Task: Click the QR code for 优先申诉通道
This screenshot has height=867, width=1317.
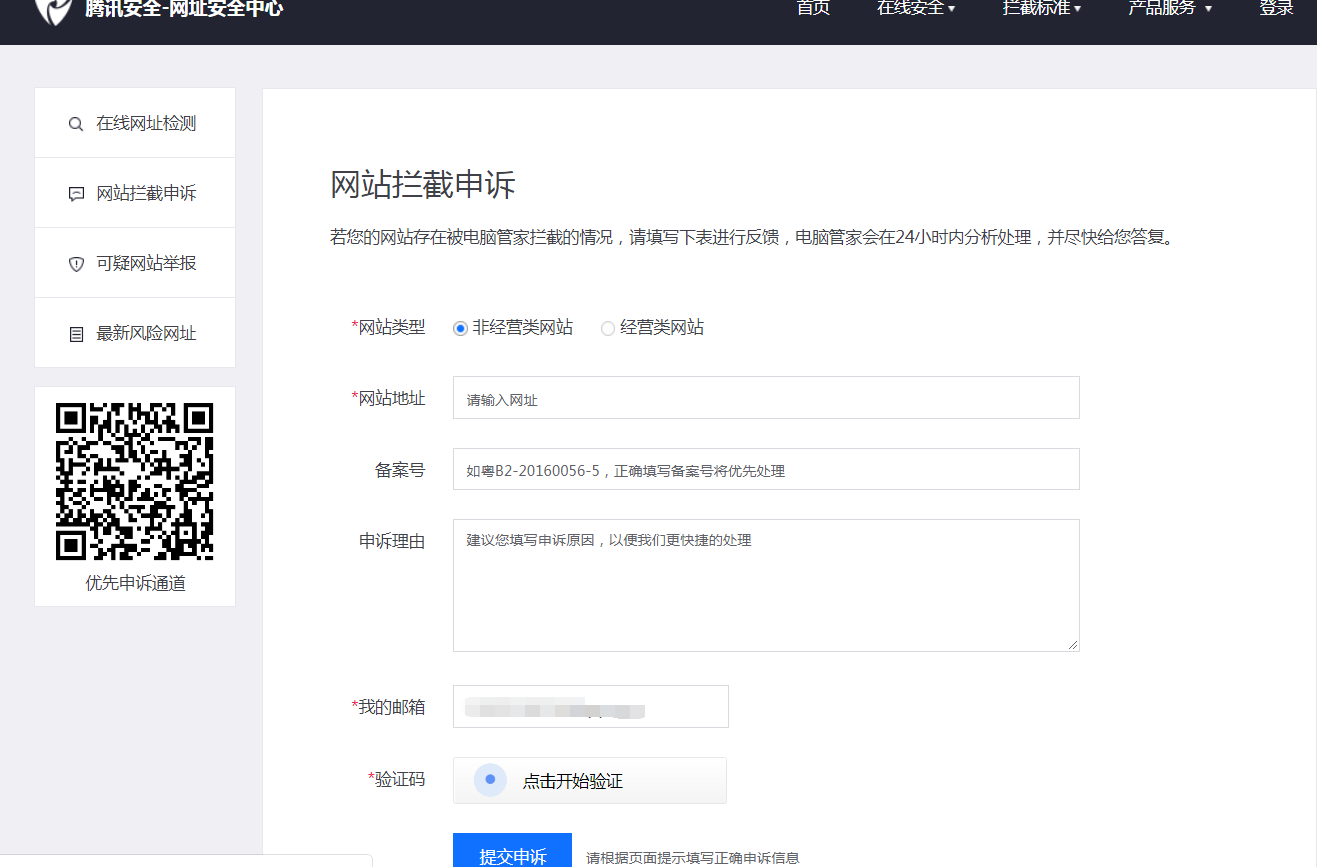Action: pyautogui.click(x=135, y=481)
